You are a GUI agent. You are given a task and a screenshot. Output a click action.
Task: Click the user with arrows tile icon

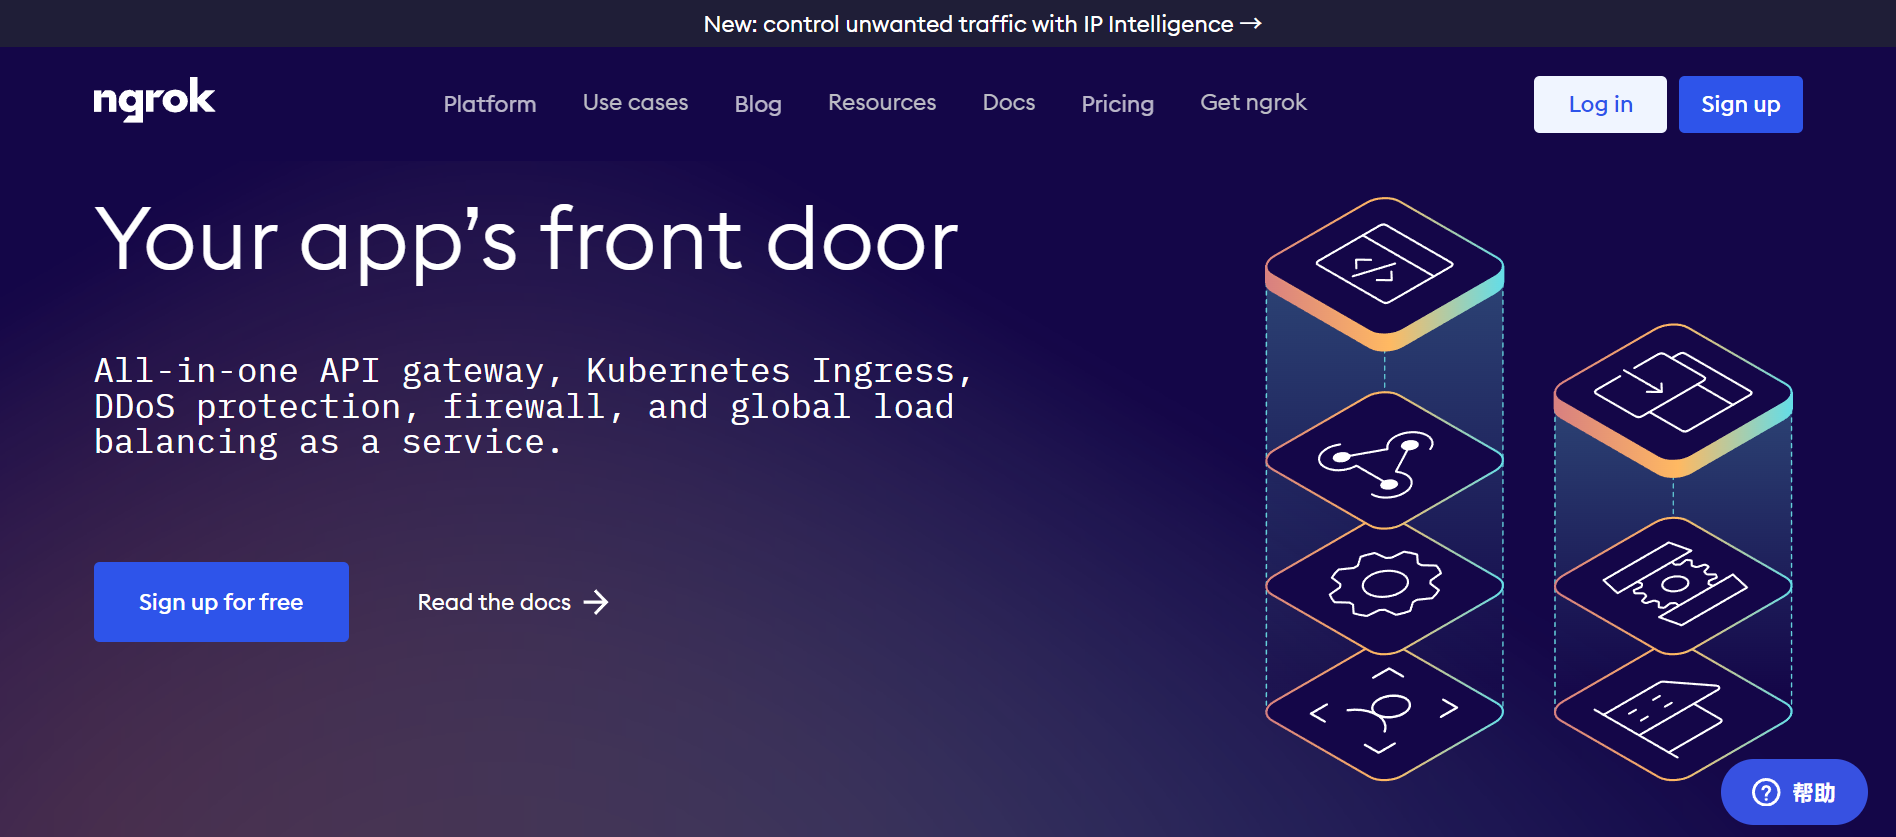pyautogui.click(x=1384, y=712)
